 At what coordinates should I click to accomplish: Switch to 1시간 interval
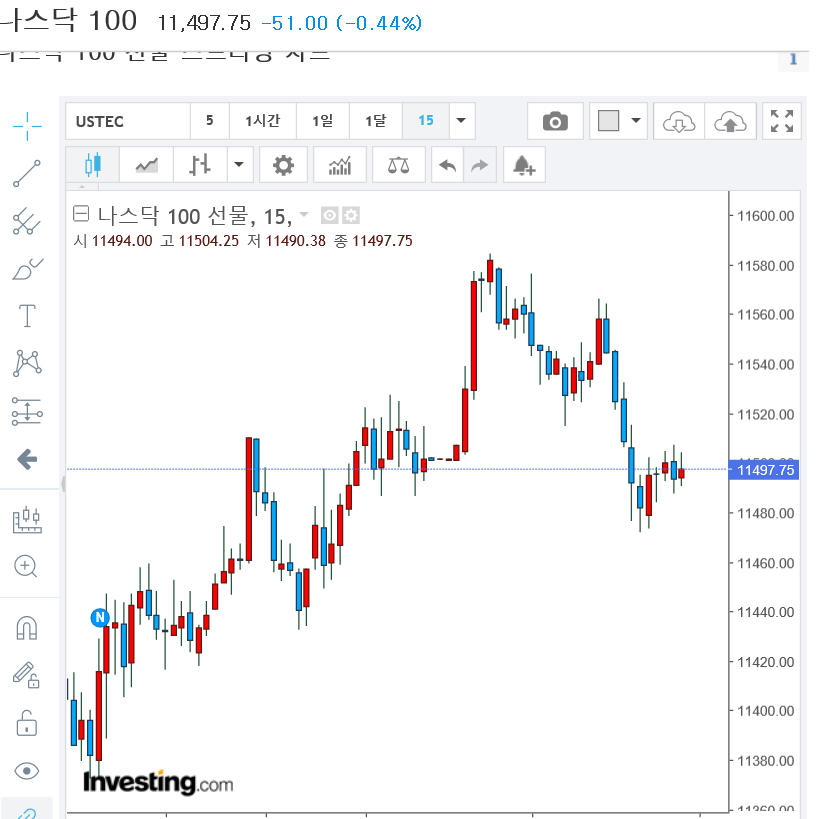[x=263, y=121]
